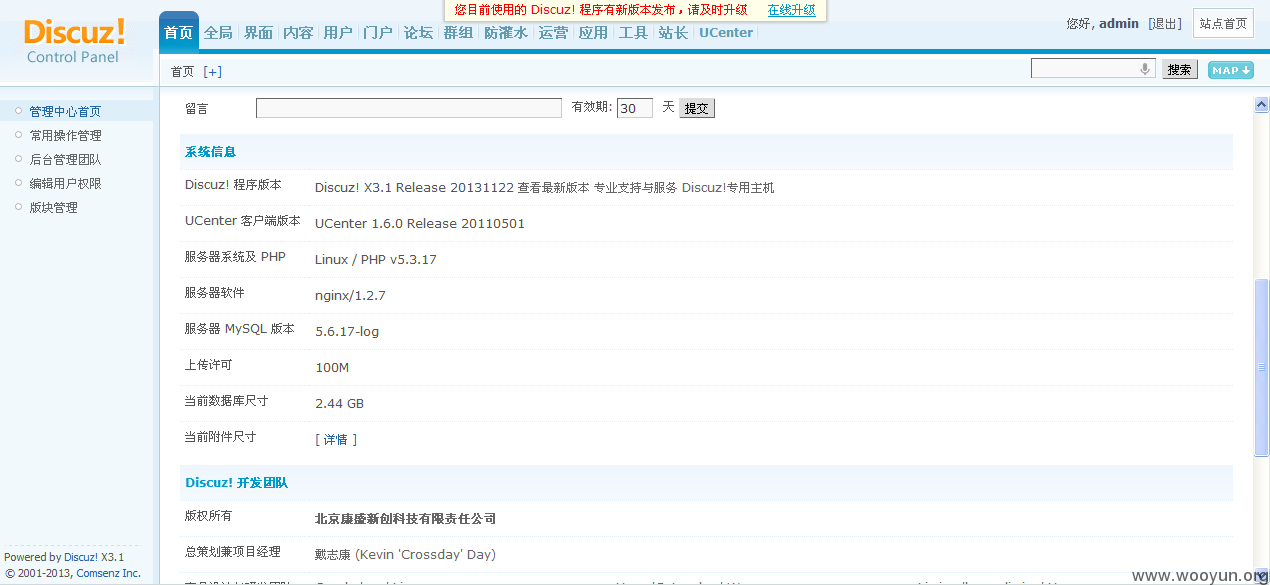Open the MAP navigation button

click(x=1230, y=70)
